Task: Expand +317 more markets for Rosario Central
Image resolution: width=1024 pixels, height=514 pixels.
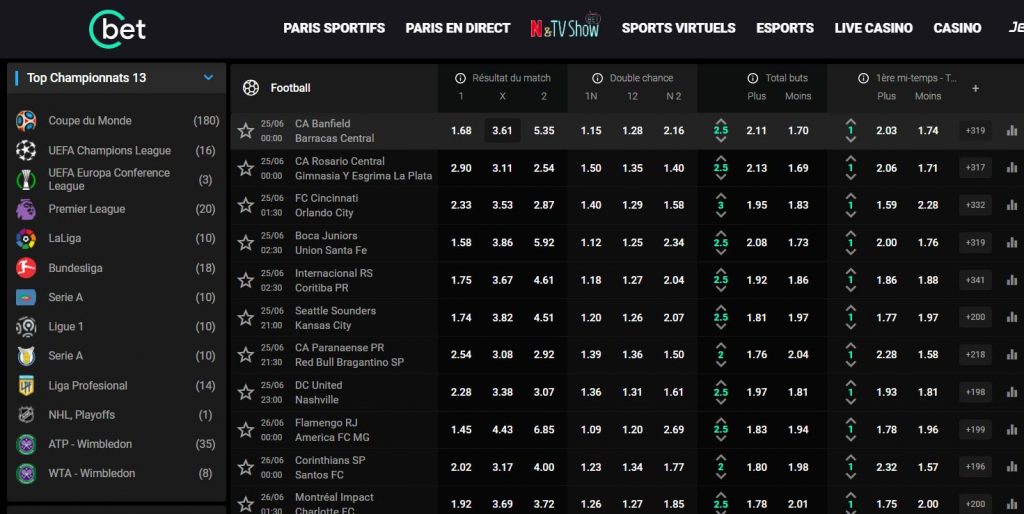Action: click(x=975, y=168)
